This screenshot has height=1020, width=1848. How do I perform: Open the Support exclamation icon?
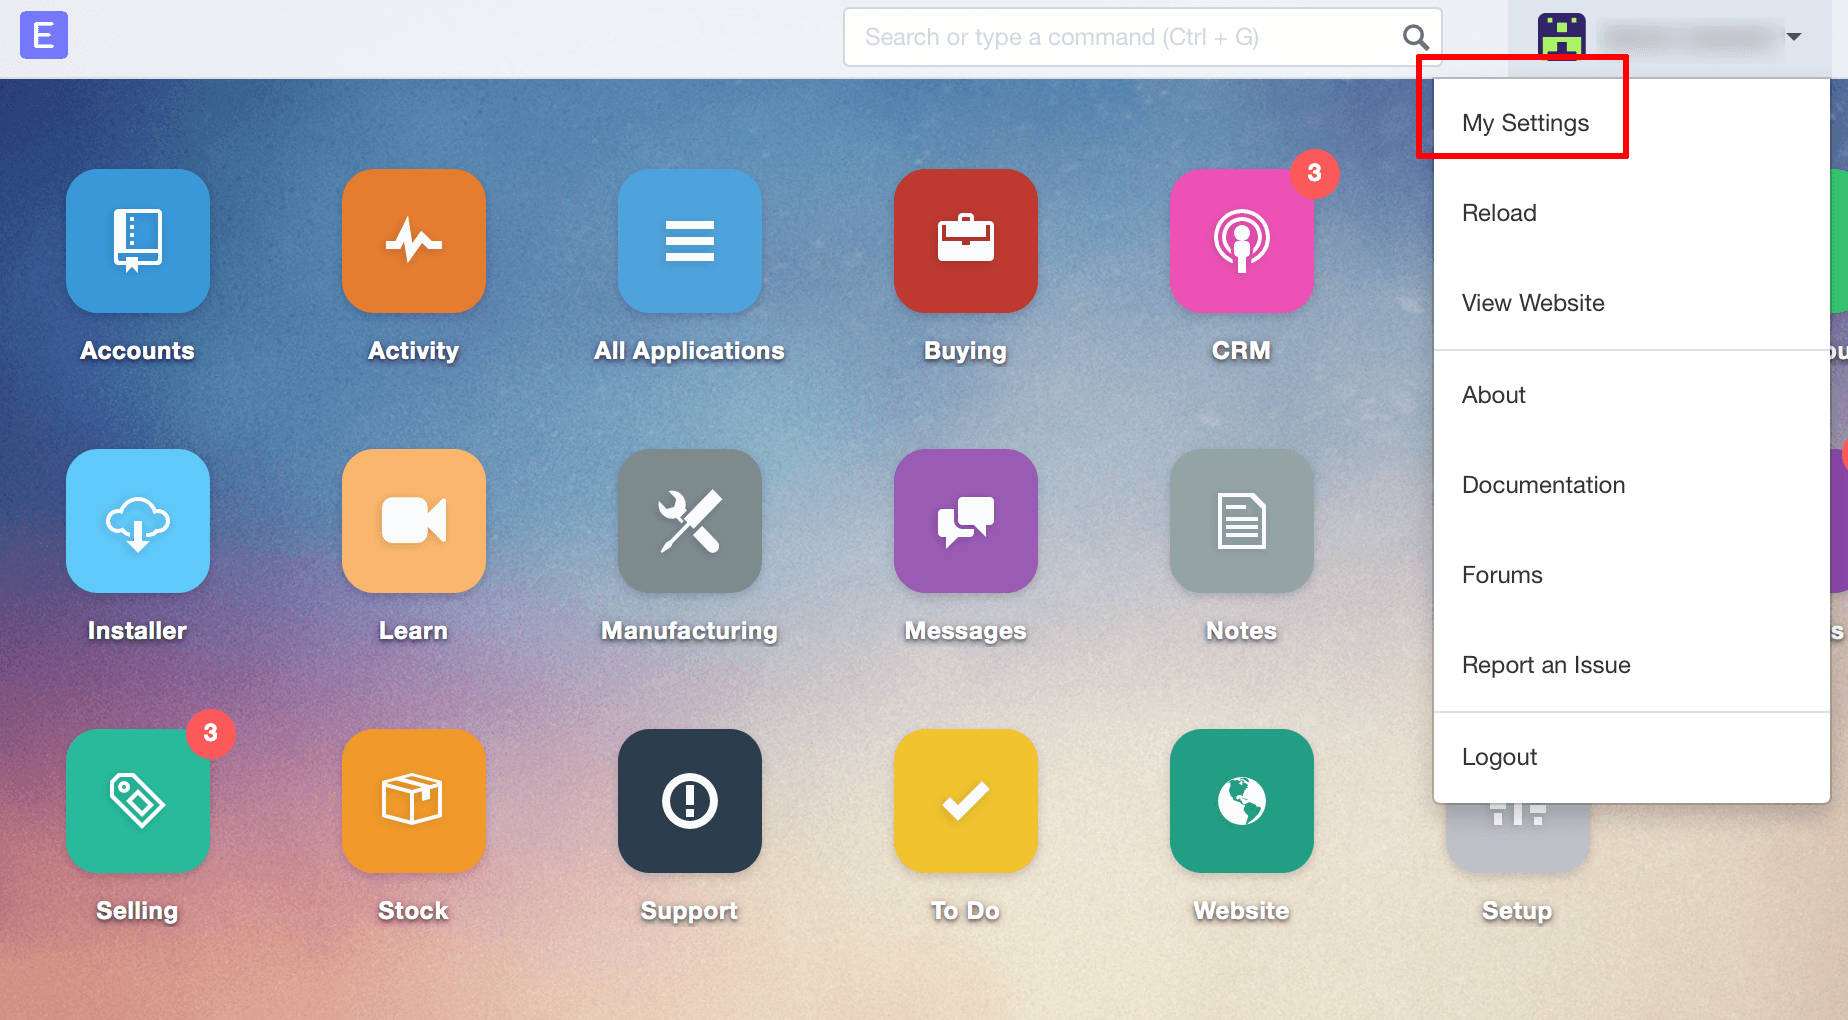click(690, 801)
